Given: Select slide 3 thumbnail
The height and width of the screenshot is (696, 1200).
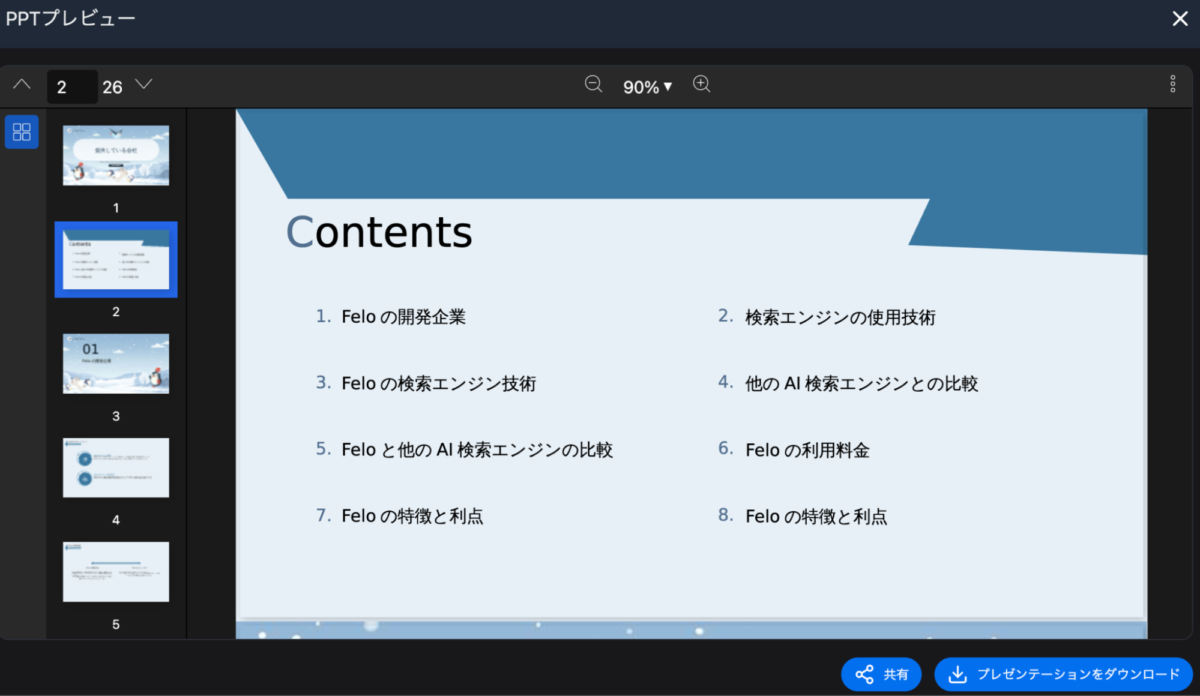Looking at the screenshot, I should [x=116, y=363].
